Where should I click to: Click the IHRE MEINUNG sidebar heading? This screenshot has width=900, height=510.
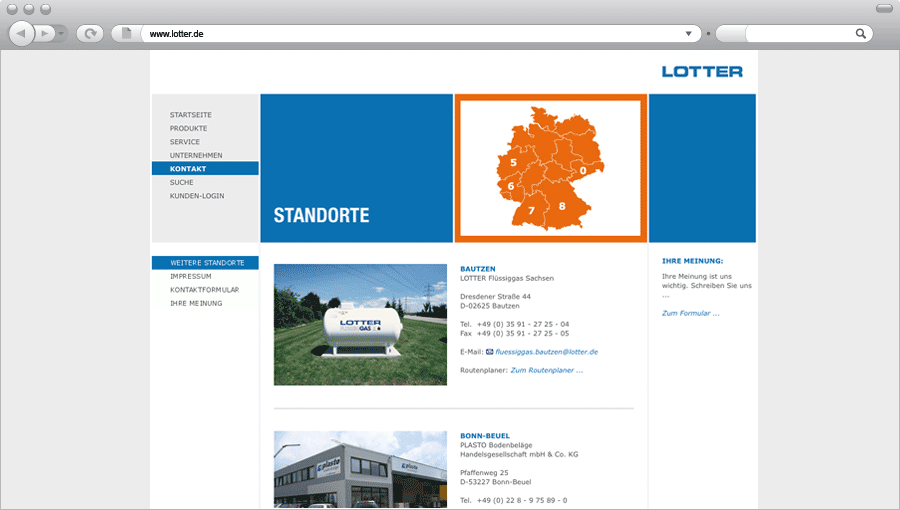click(x=692, y=261)
